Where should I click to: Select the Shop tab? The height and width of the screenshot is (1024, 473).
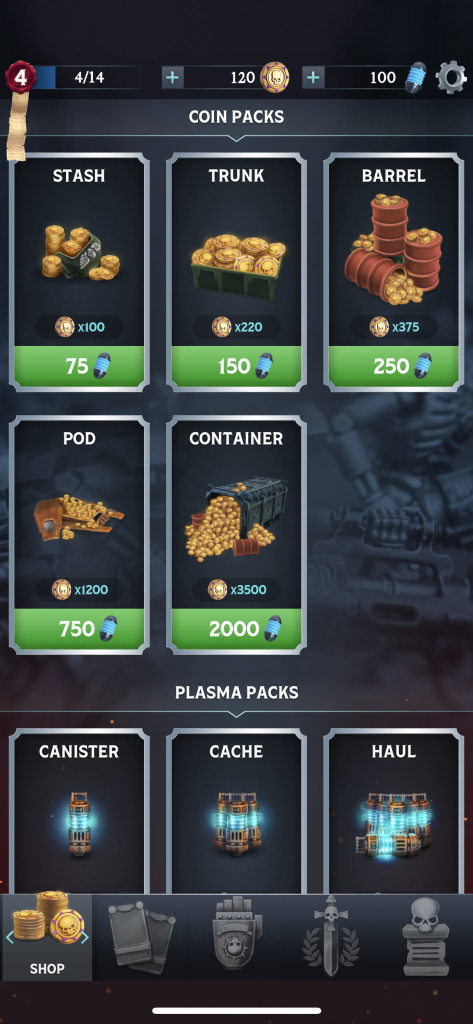(46, 936)
